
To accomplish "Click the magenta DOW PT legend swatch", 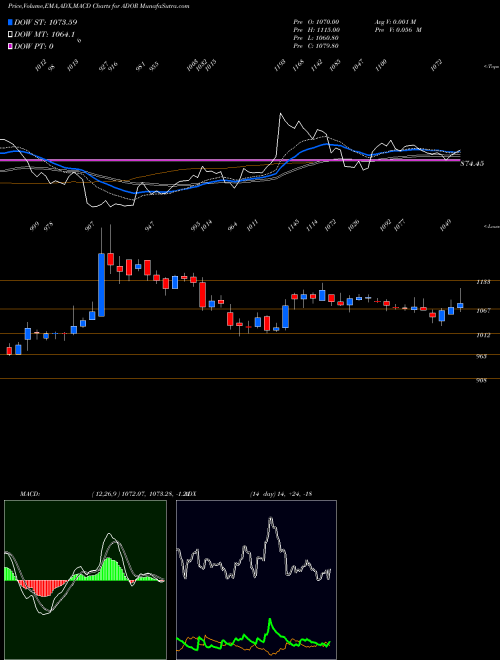I will click(x=10, y=46).
